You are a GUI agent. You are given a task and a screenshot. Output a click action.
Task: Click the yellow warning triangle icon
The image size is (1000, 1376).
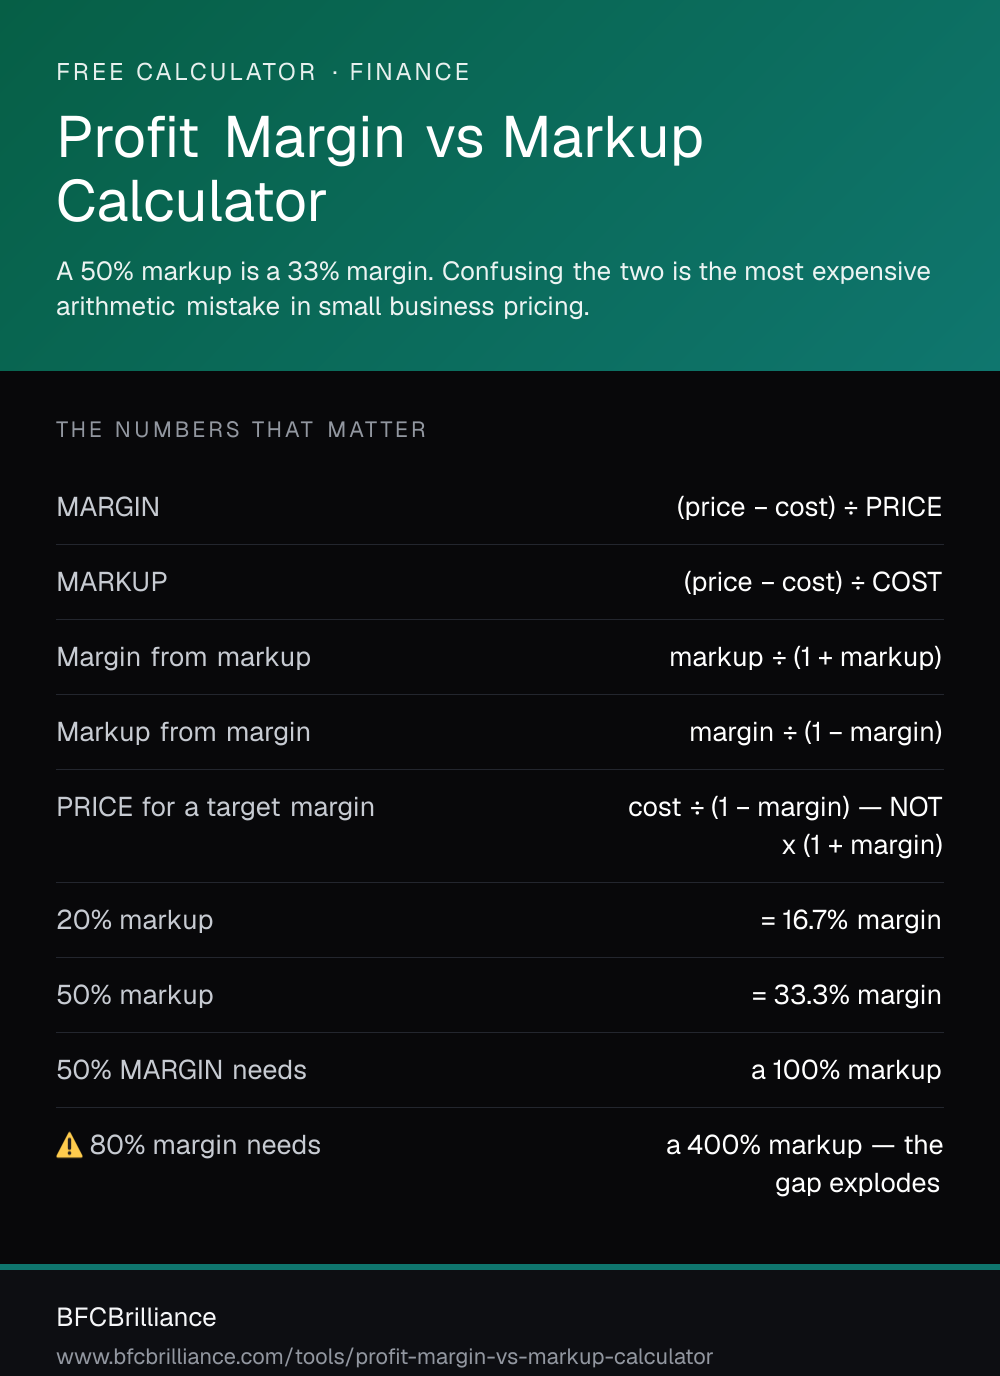(x=69, y=1145)
